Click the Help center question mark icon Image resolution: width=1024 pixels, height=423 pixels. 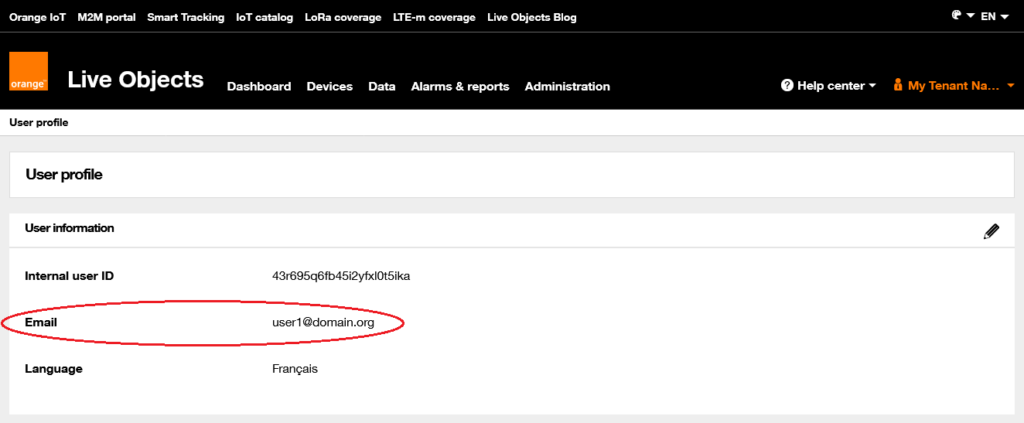pos(787,86)
